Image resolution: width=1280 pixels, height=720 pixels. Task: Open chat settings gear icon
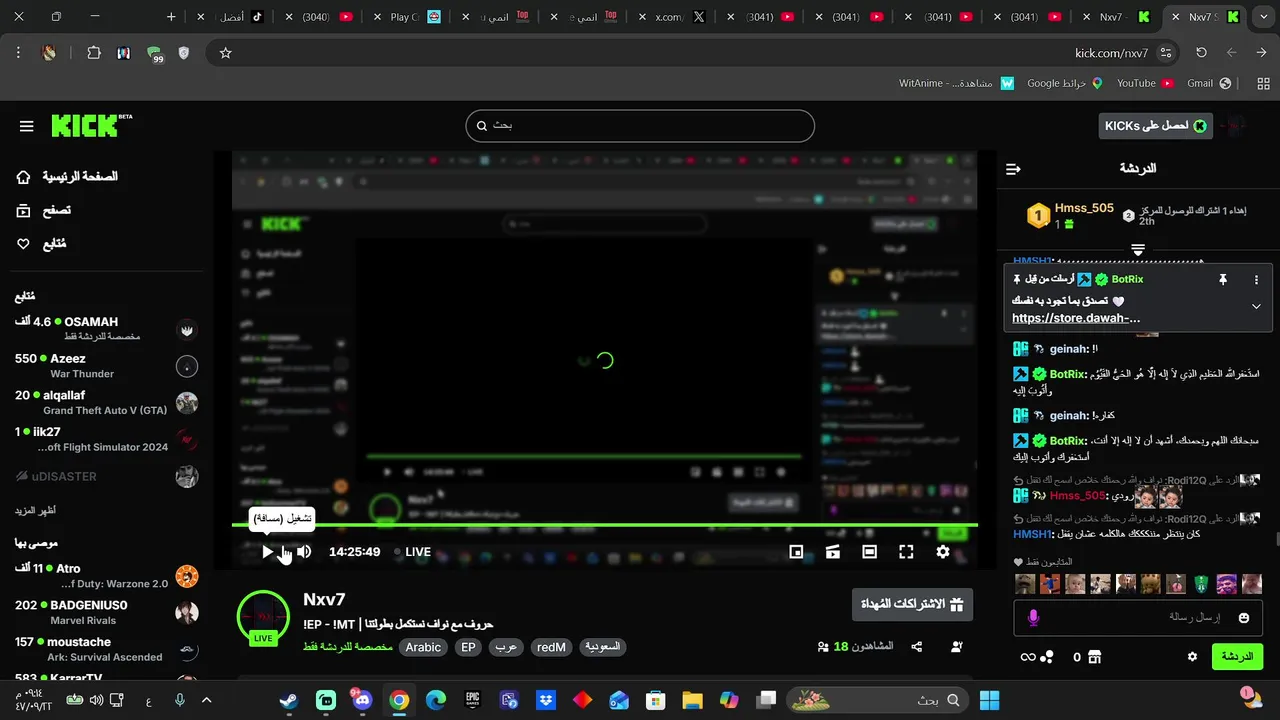tap(1192, 657)
